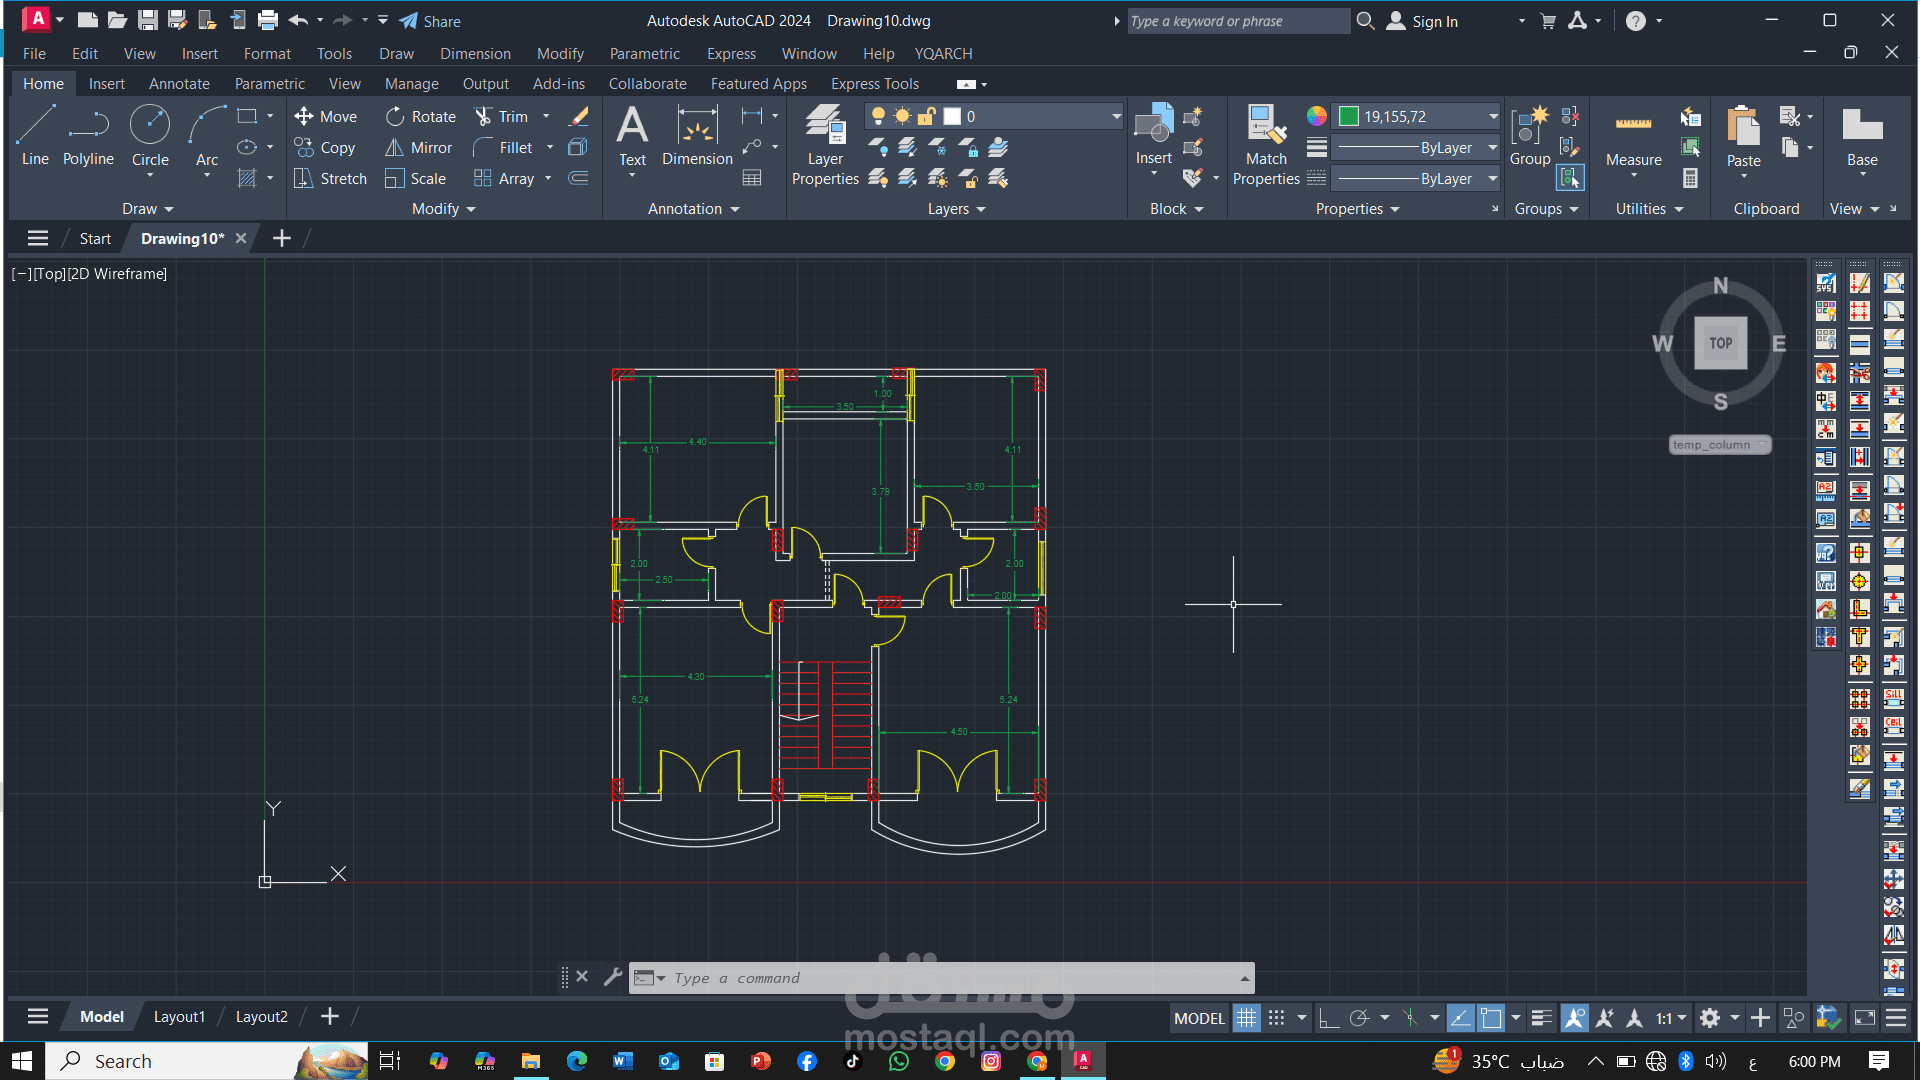Activate the Rotate command
The image size is (1920, 1080).
421,117
